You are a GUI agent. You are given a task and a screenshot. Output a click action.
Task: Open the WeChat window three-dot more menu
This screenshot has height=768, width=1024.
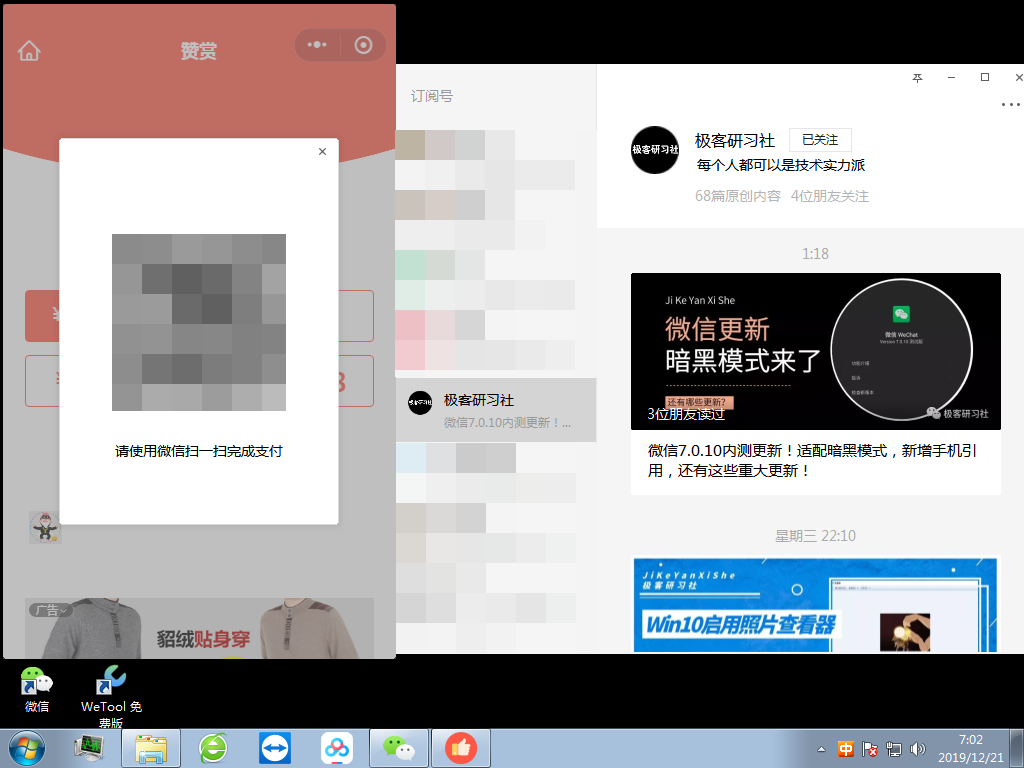click(x=1010, y=104)
